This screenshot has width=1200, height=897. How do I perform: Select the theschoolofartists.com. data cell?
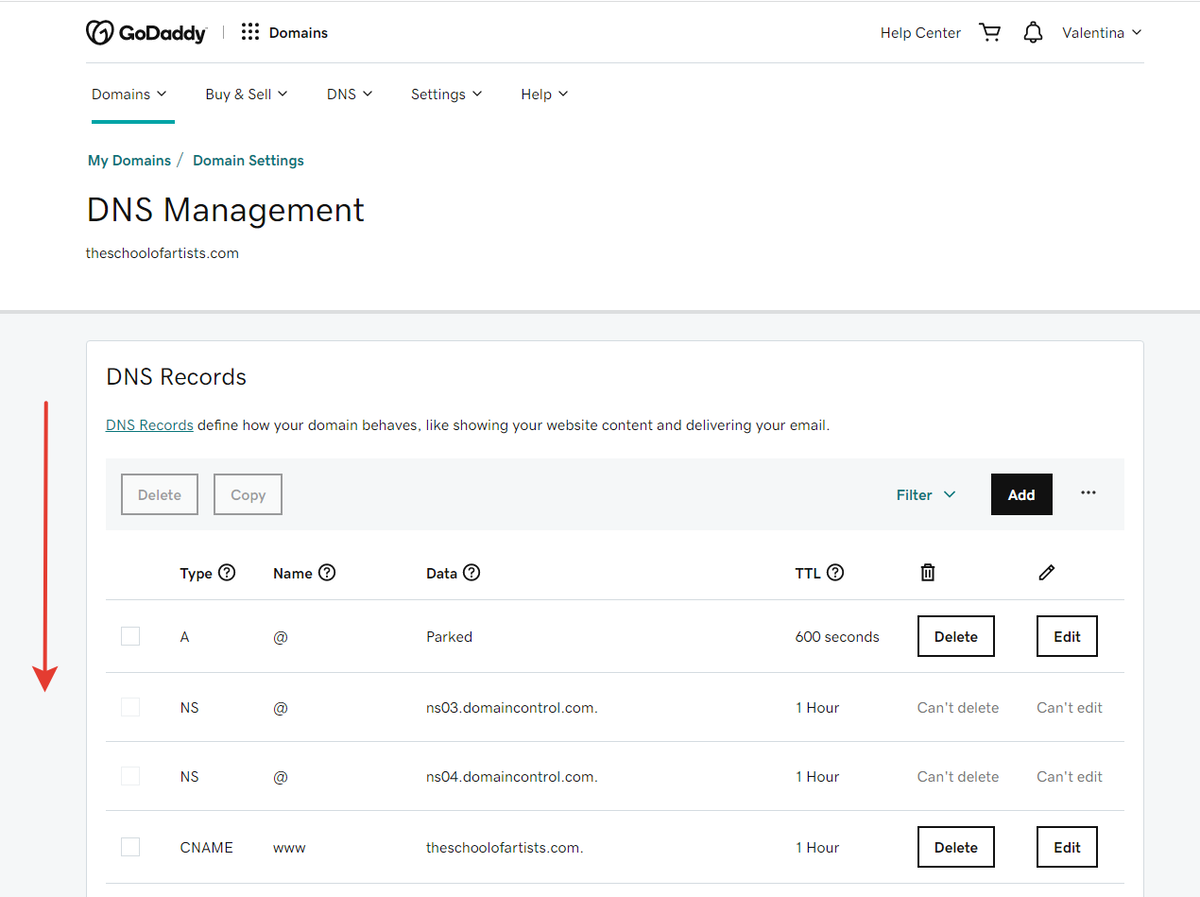(505, 847)
